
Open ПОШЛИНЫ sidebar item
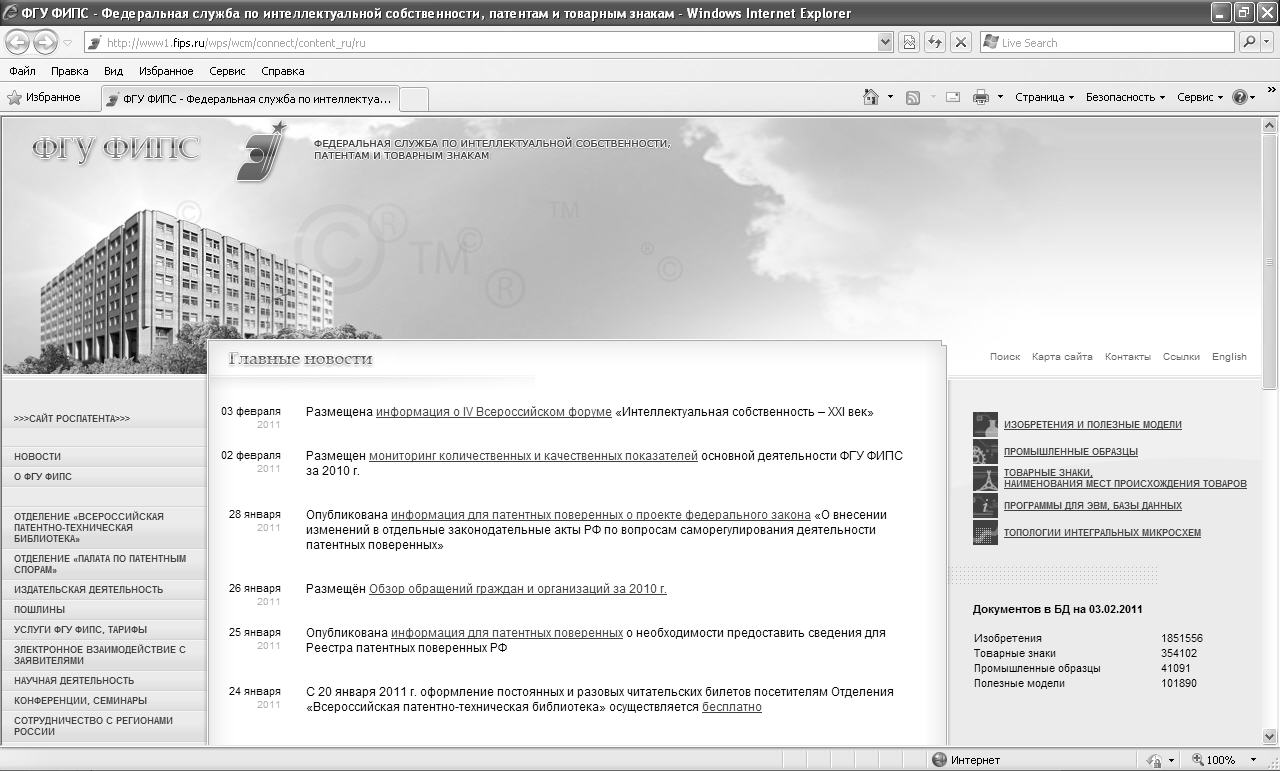(x=39, y=610)
